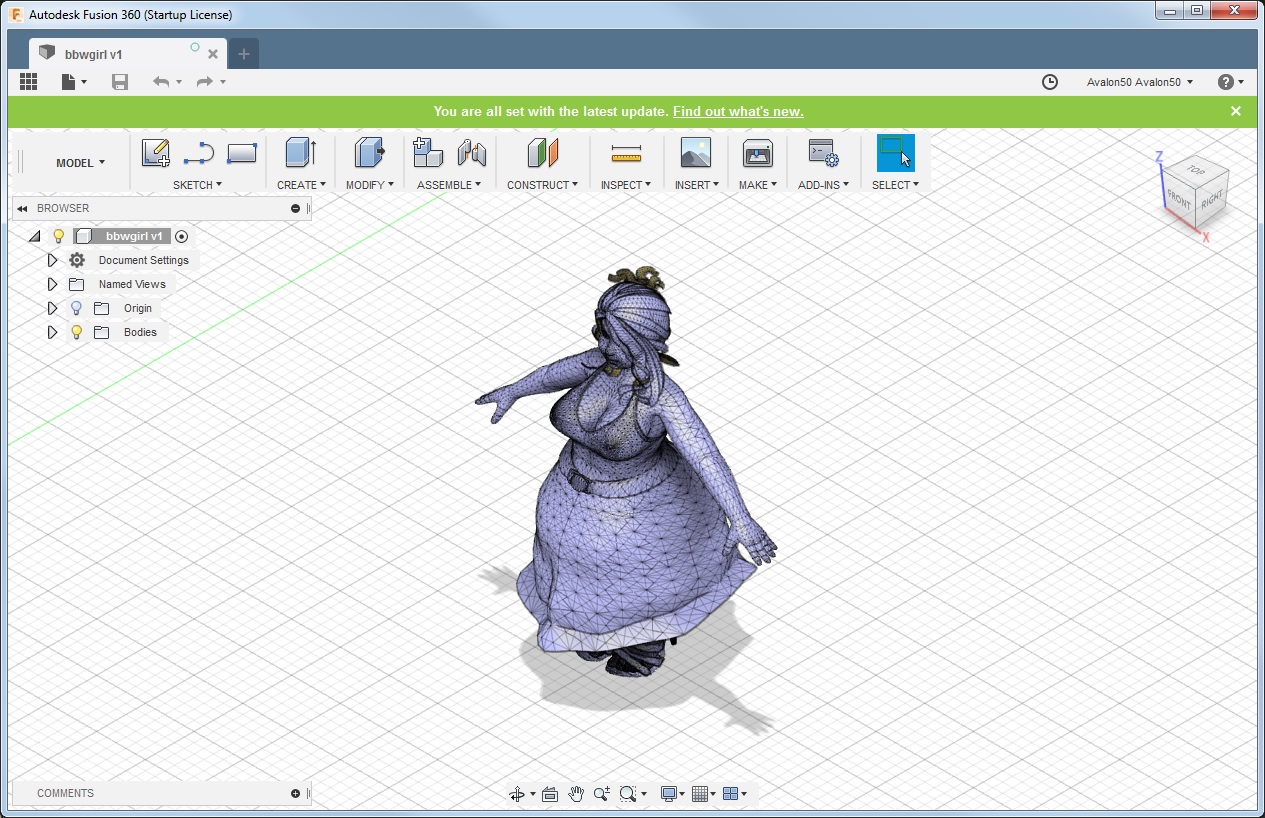This screenshot has width=1265, height=818.
Task: Open the data panel grid icon
Action: click(28, 82)
